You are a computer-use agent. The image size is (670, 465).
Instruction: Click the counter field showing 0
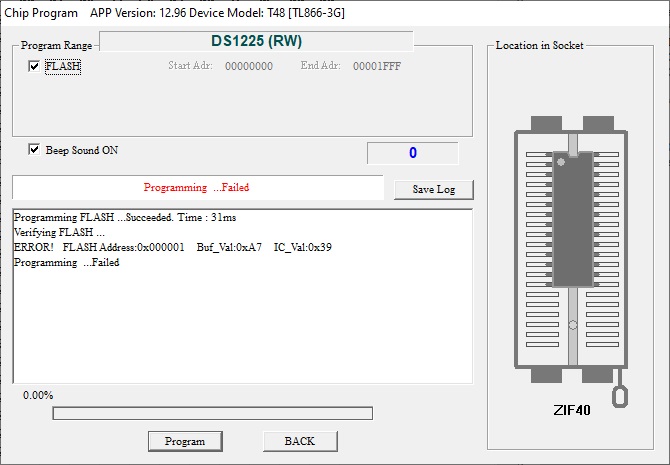[x=412, y=153]
